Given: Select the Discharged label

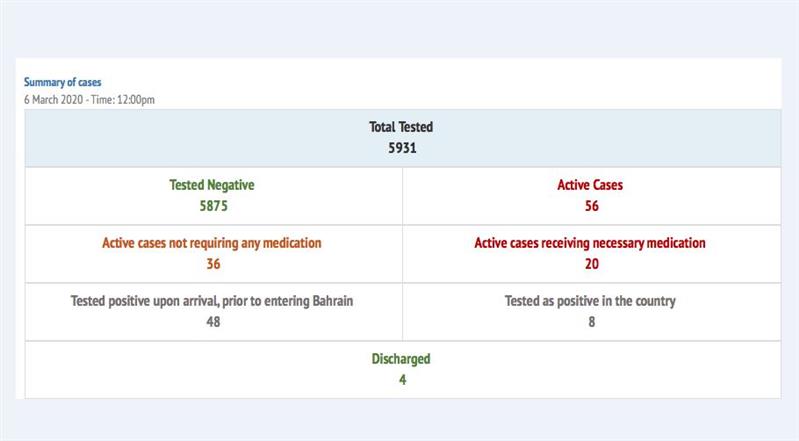Looking at the screenshot, I should pyautogui.click(x=402, y=359).
